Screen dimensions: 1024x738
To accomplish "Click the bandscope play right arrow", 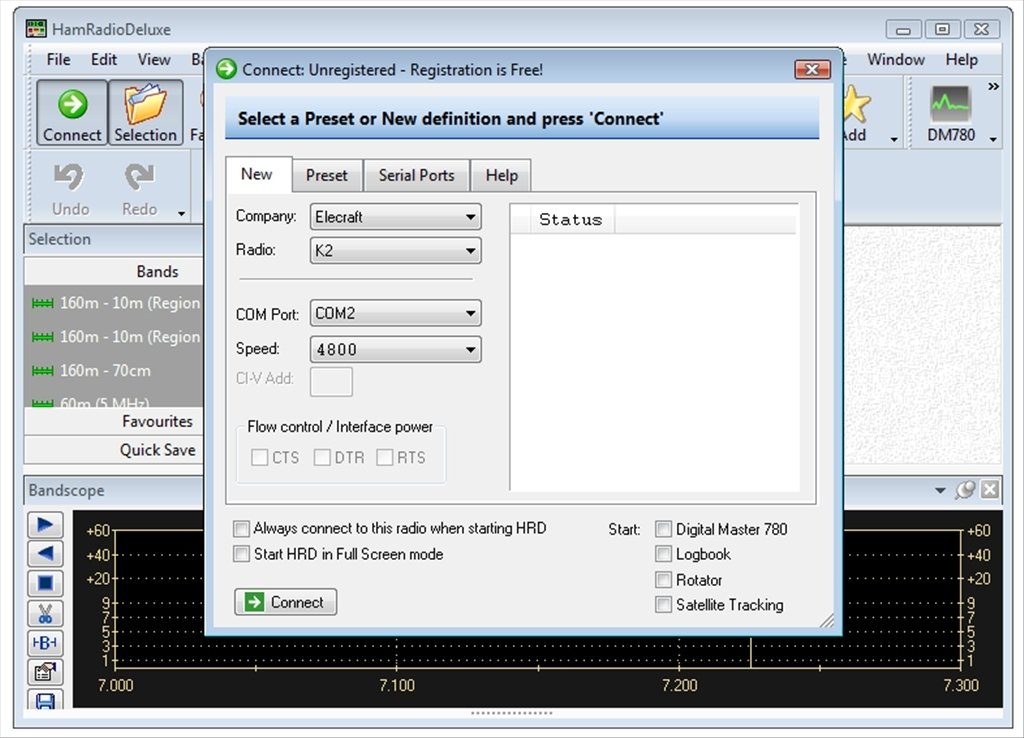I will (x=45, y=524).
